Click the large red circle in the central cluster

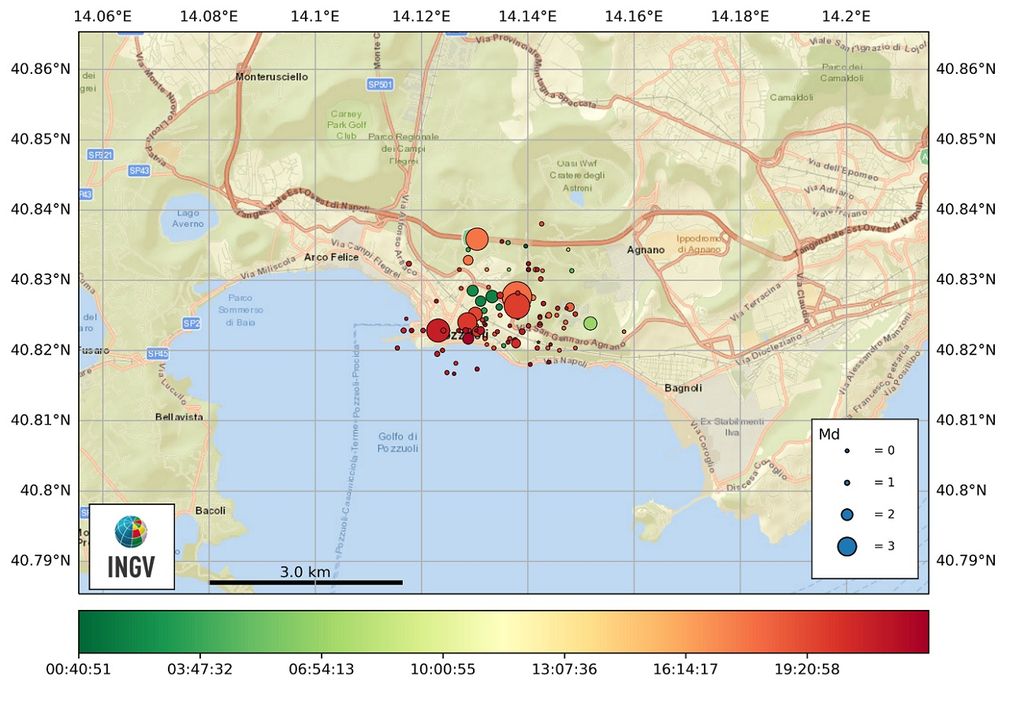(516, 303)
